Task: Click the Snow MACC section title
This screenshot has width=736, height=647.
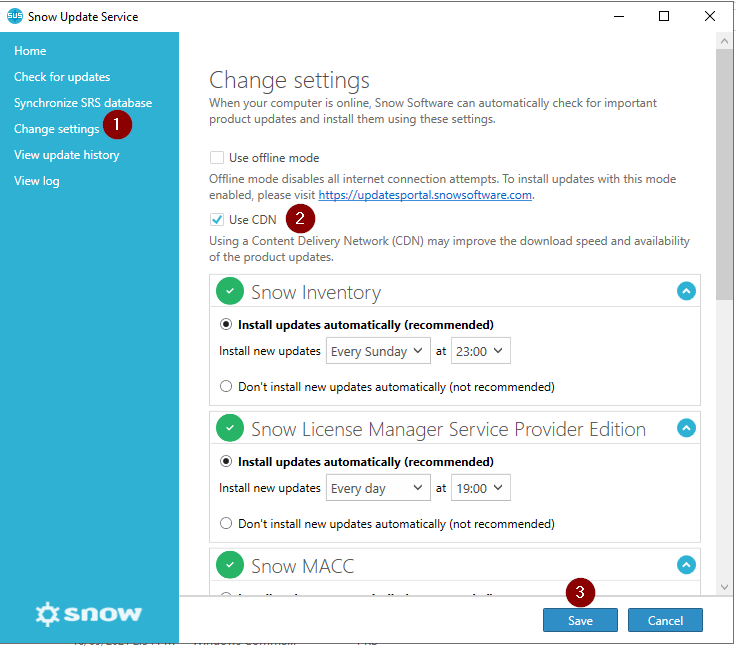Action: (x=303, y=566)
